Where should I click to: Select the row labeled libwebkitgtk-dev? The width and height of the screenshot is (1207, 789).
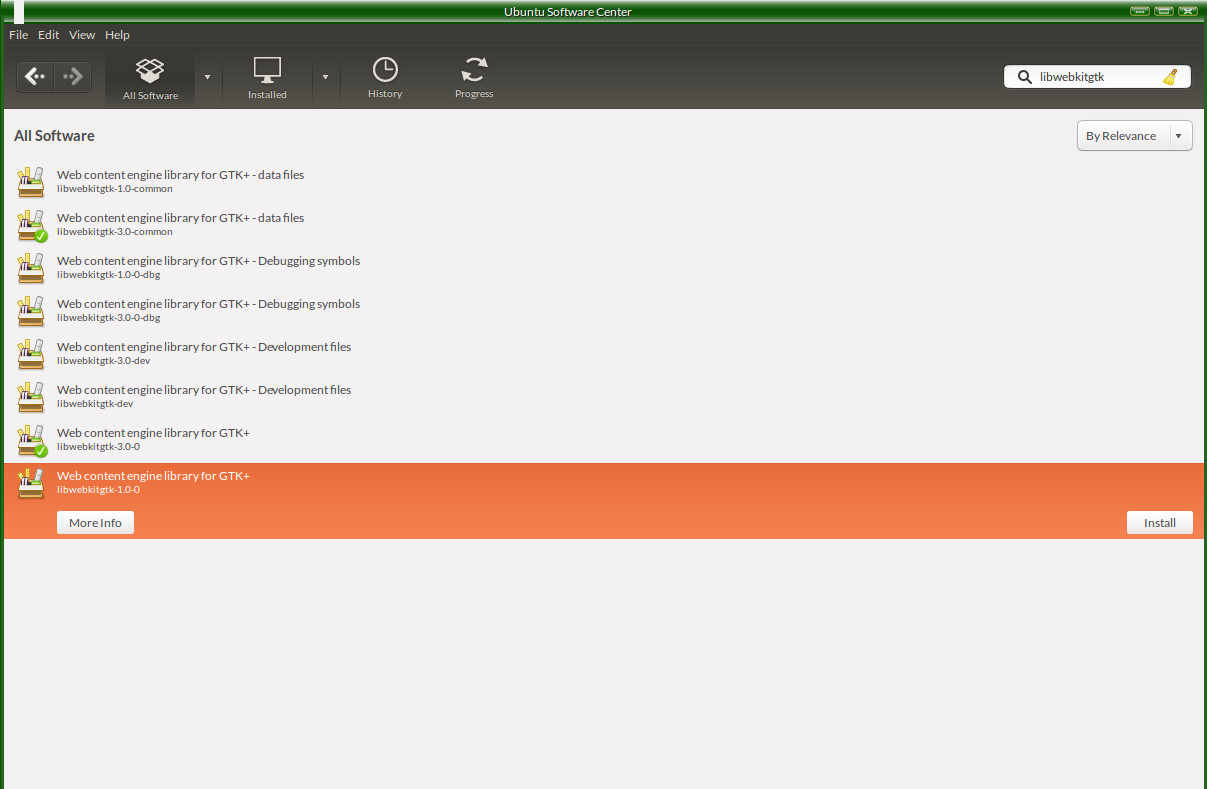[604, 397]
